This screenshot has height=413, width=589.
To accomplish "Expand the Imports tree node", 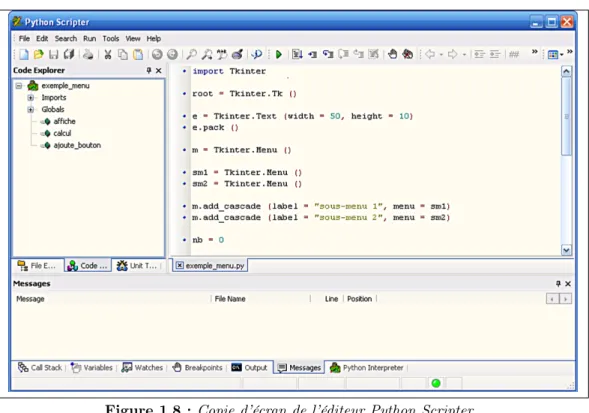I will click(x=31, y=98).
